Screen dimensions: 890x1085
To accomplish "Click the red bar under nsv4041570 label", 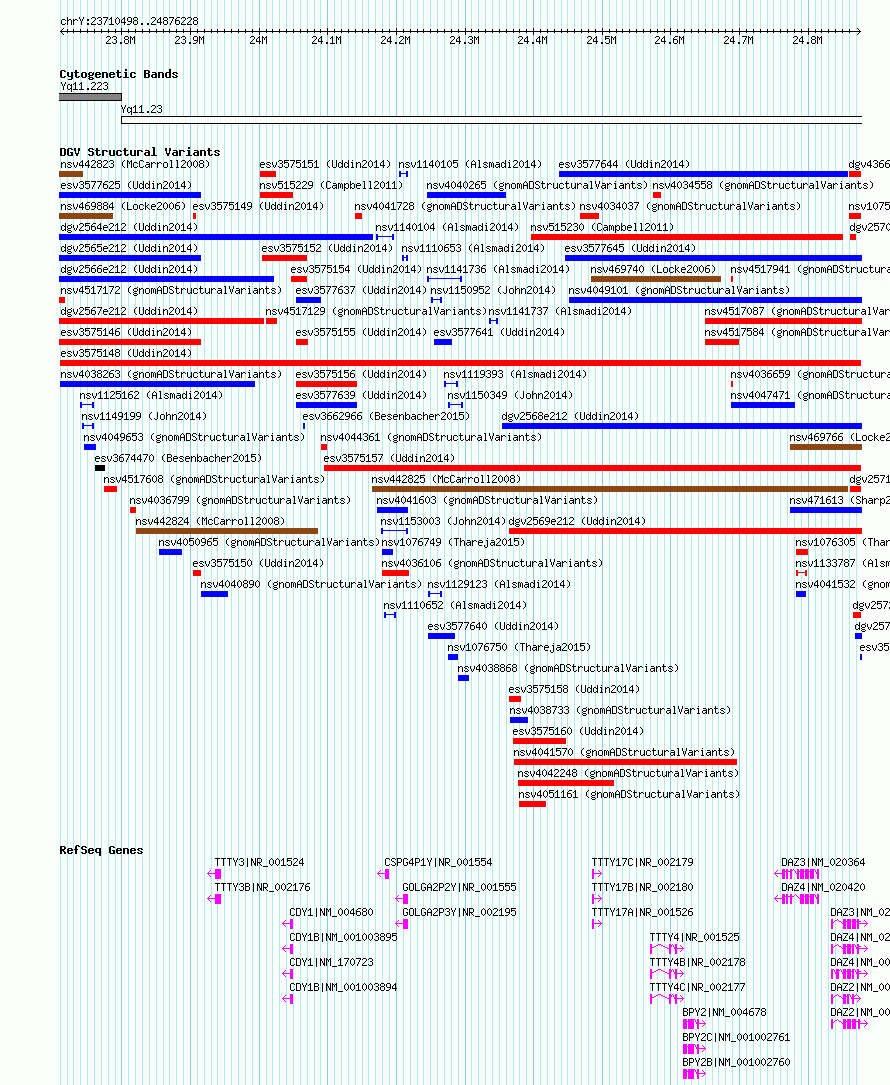I will pyautogui.click(x=626, y=762).
